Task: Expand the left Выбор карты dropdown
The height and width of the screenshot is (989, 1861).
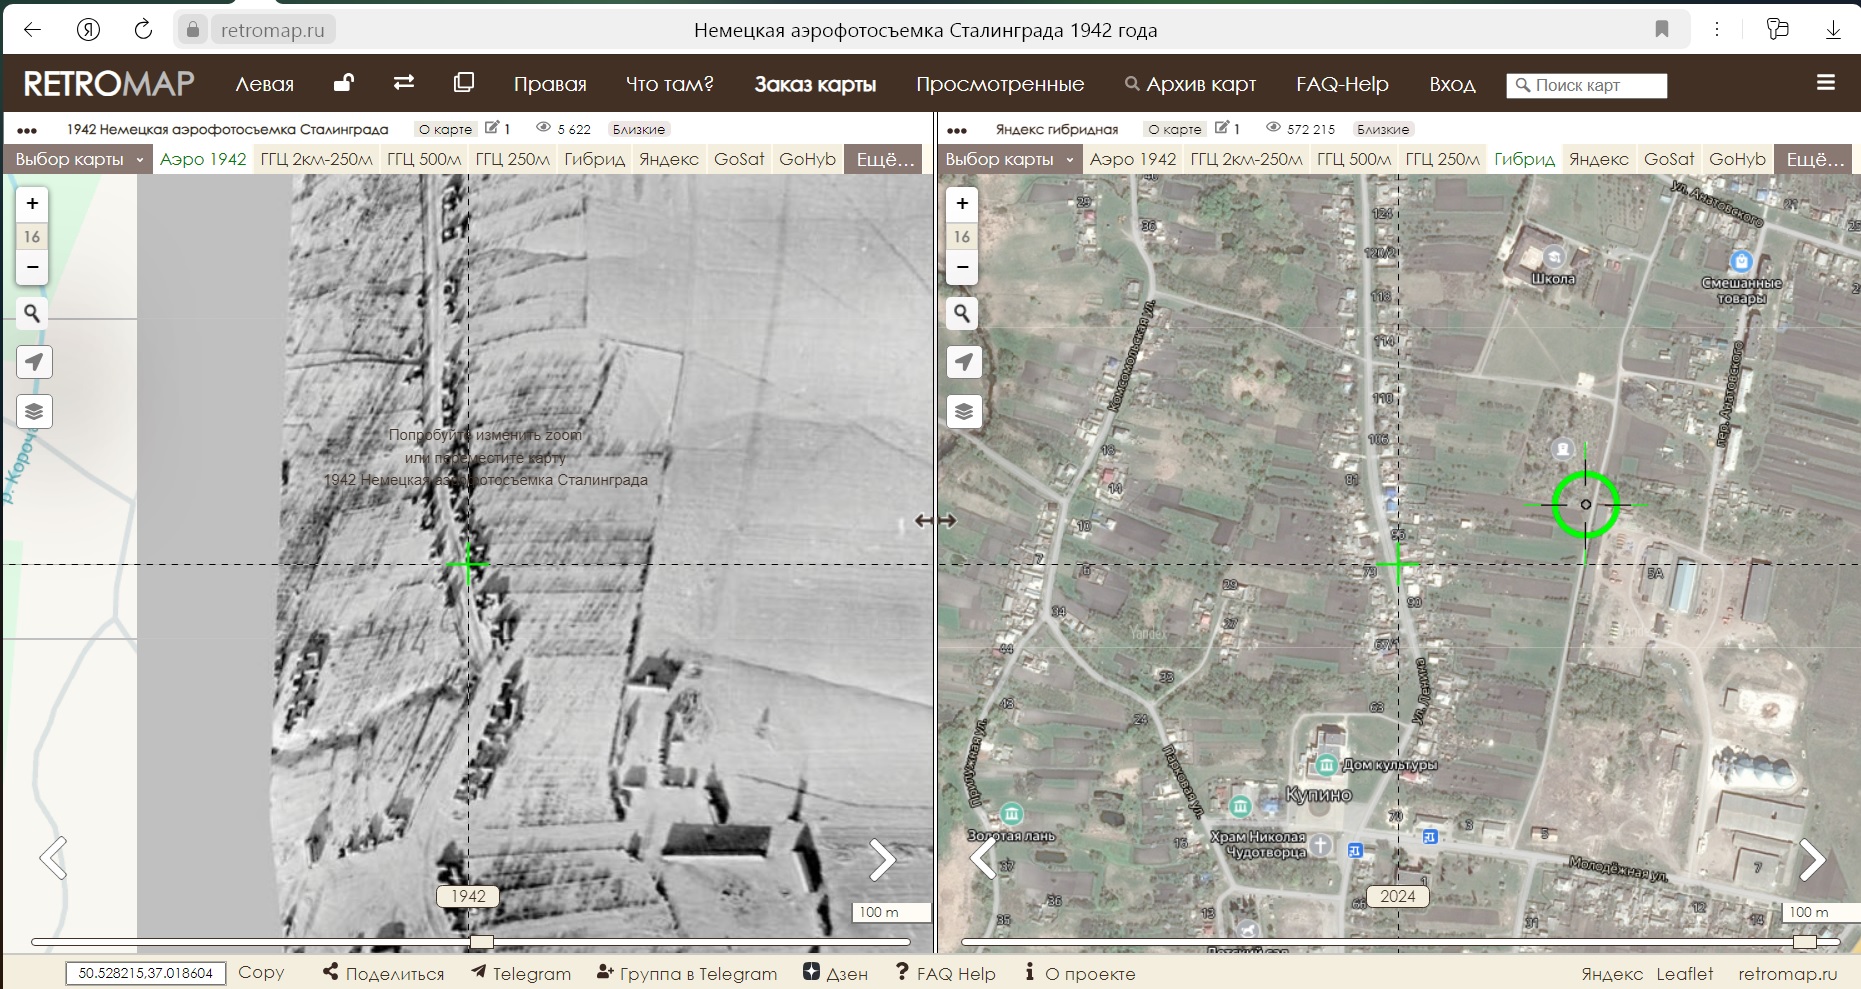Action: [x=78, y=159]
